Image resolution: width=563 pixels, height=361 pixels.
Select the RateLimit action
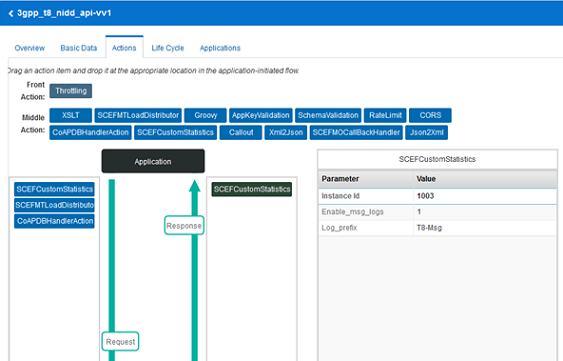click(x=385, y=115)
